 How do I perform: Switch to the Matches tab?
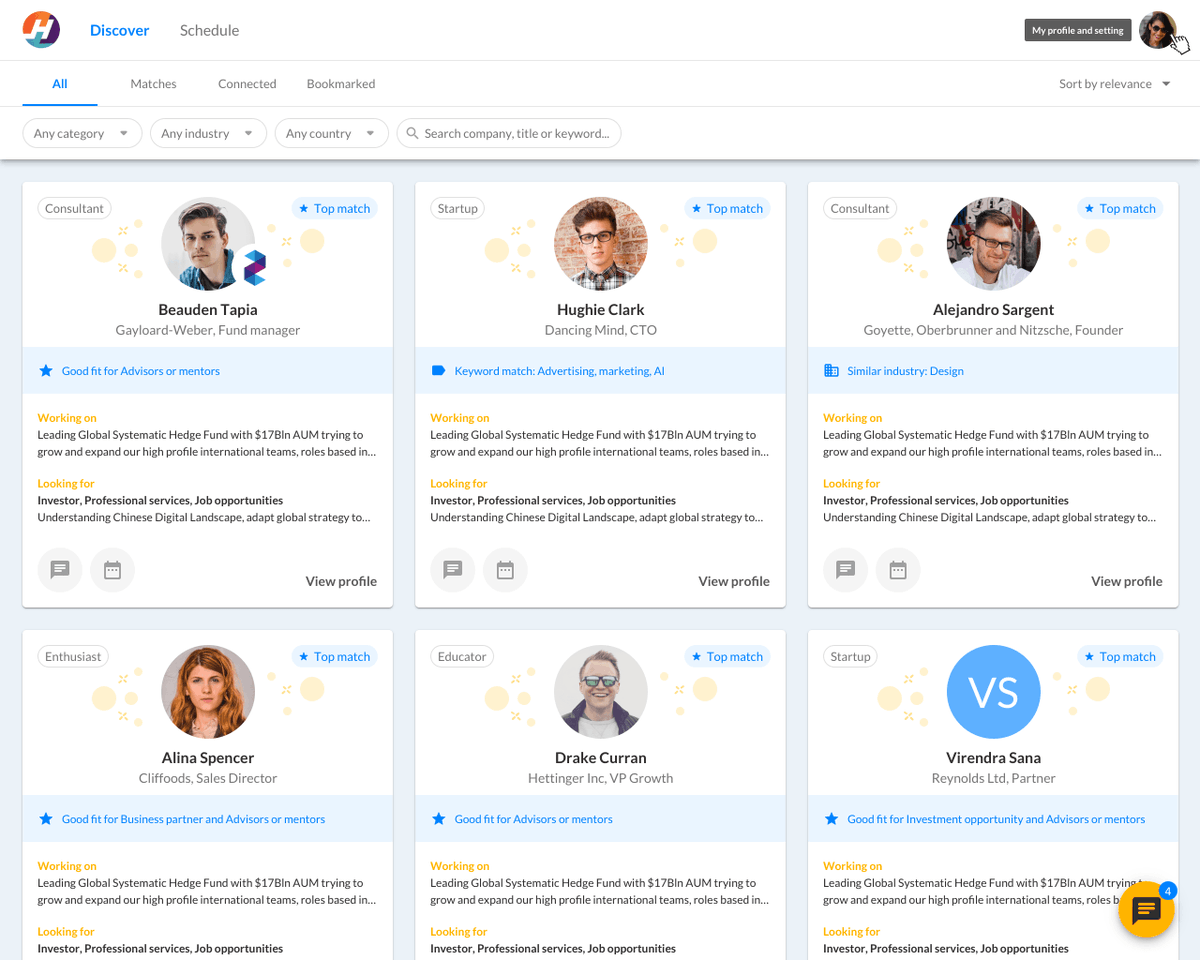point(153,83)
